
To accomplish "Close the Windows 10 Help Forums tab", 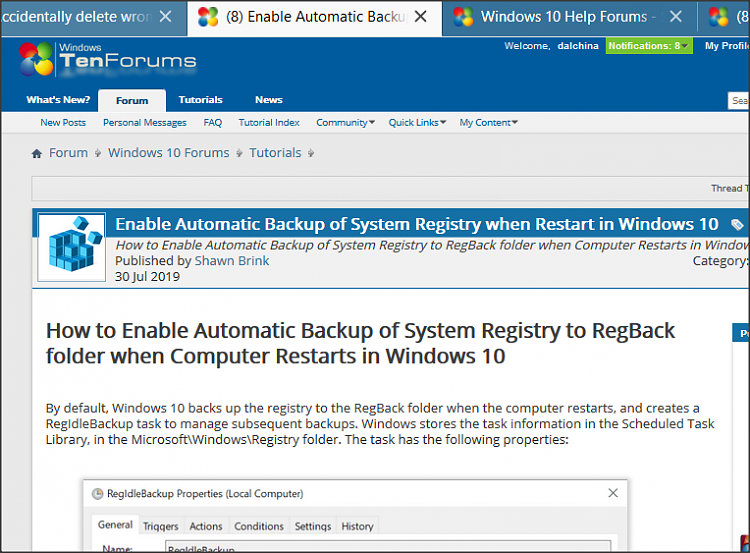I will (x=675, y=17).
